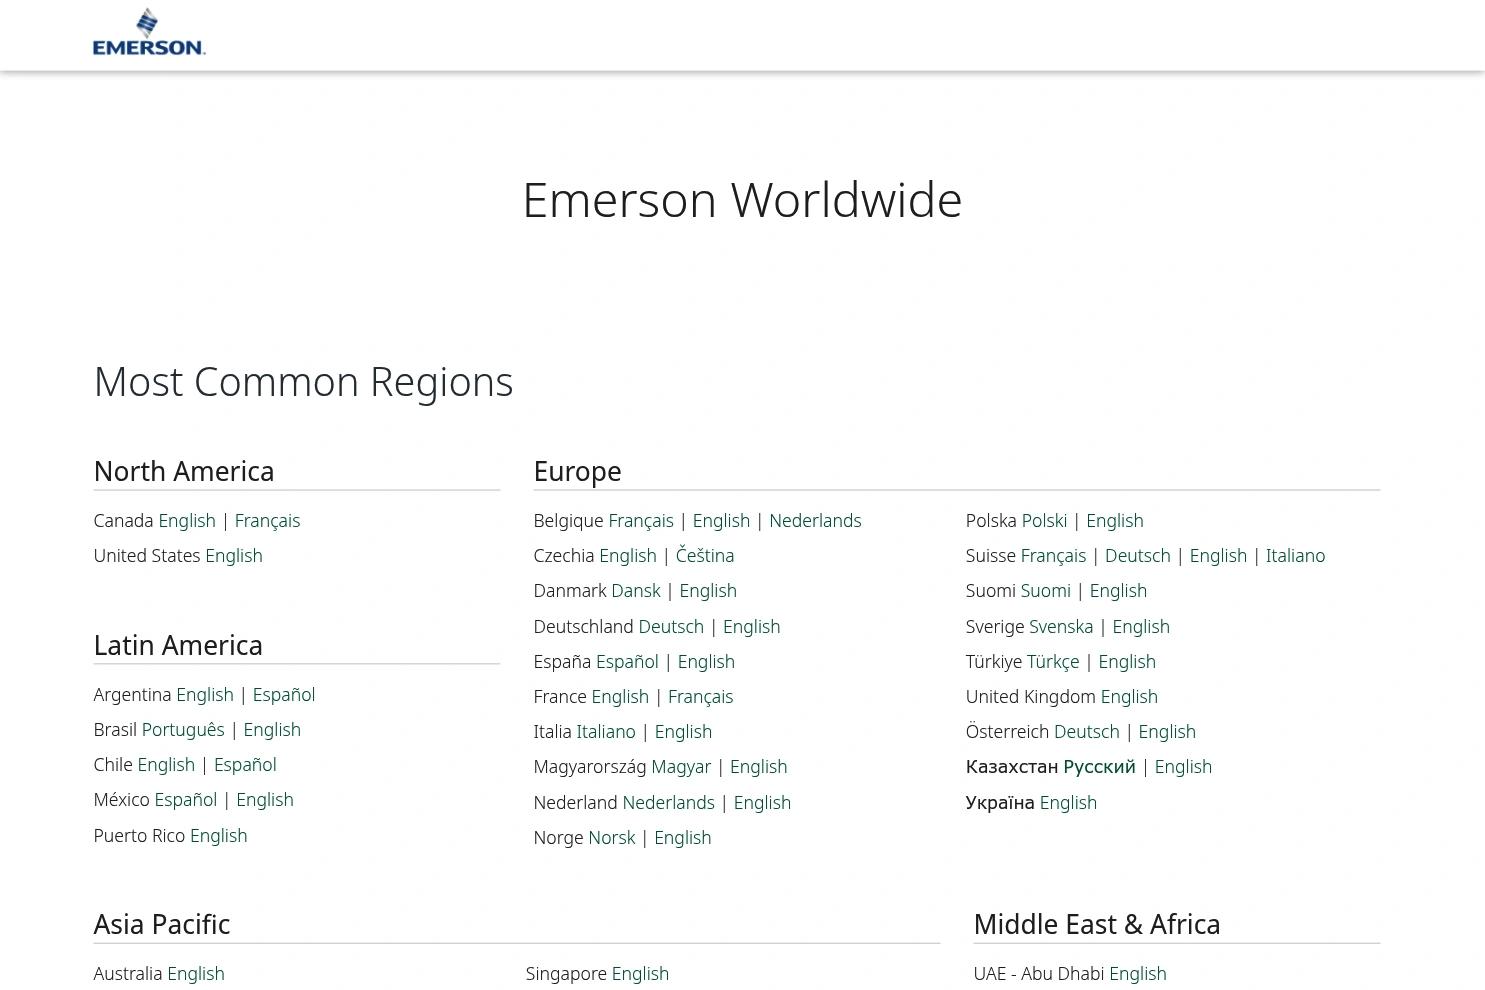Click the Most Common Regions heading
The height and width of the screenshot is (990, 1485).
click(x=303, y=381)
